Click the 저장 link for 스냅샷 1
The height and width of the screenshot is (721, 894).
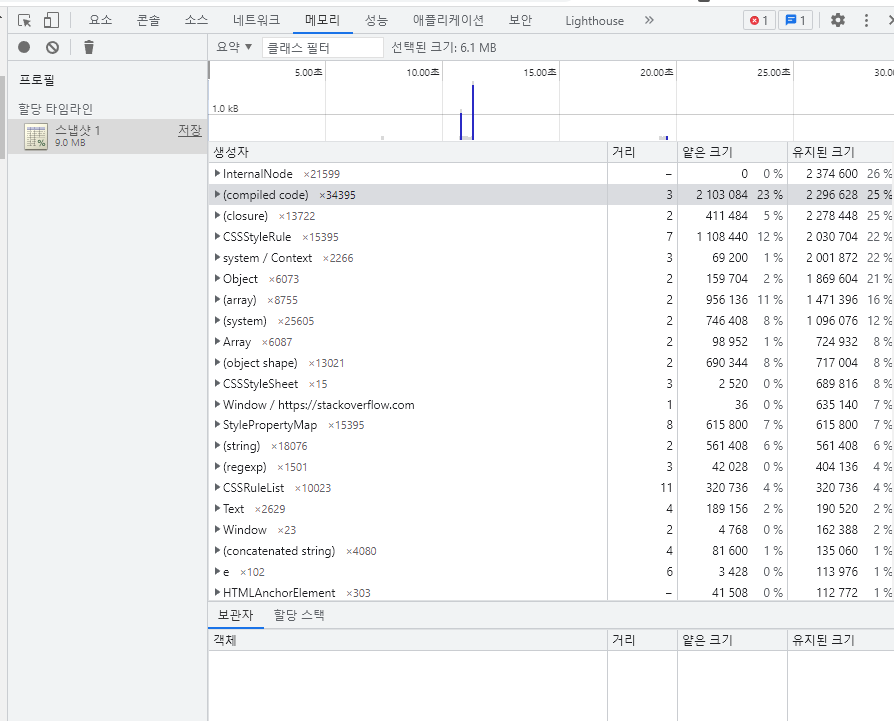point(189,130)
